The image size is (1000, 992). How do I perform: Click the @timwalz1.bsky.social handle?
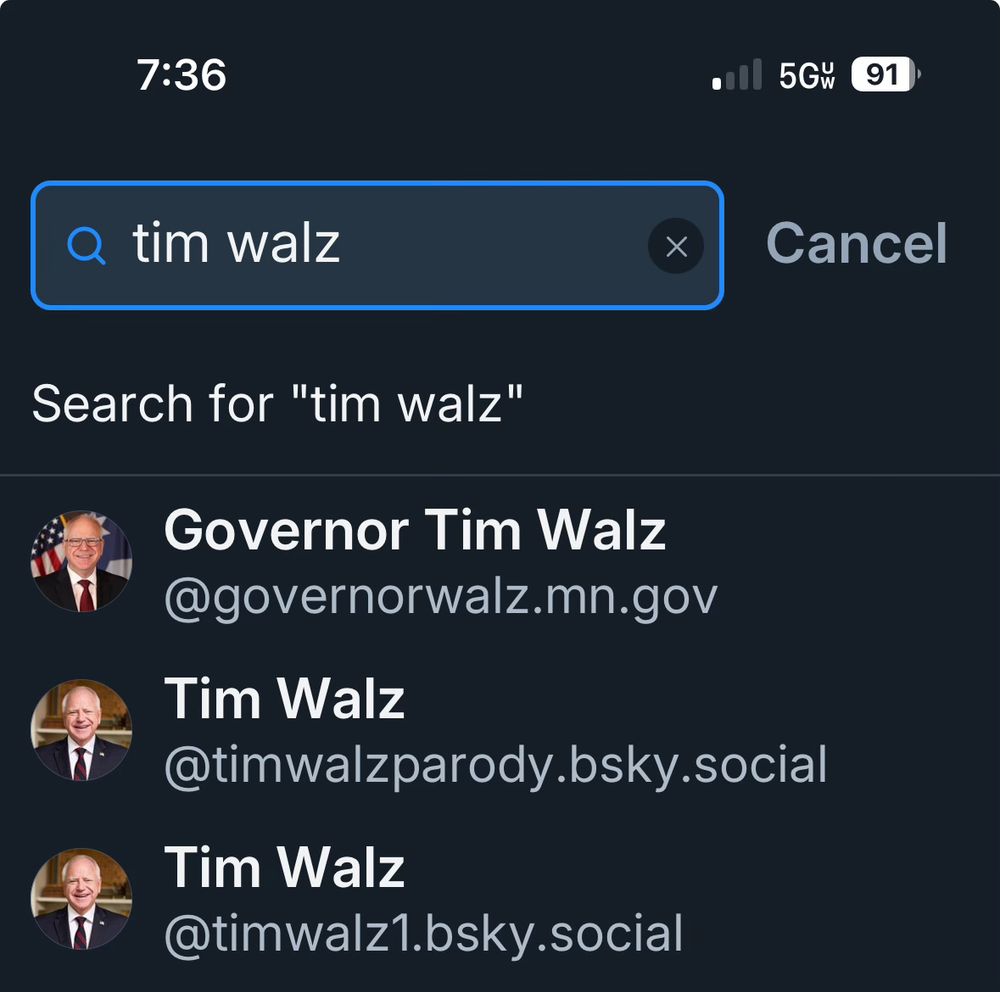423,932
